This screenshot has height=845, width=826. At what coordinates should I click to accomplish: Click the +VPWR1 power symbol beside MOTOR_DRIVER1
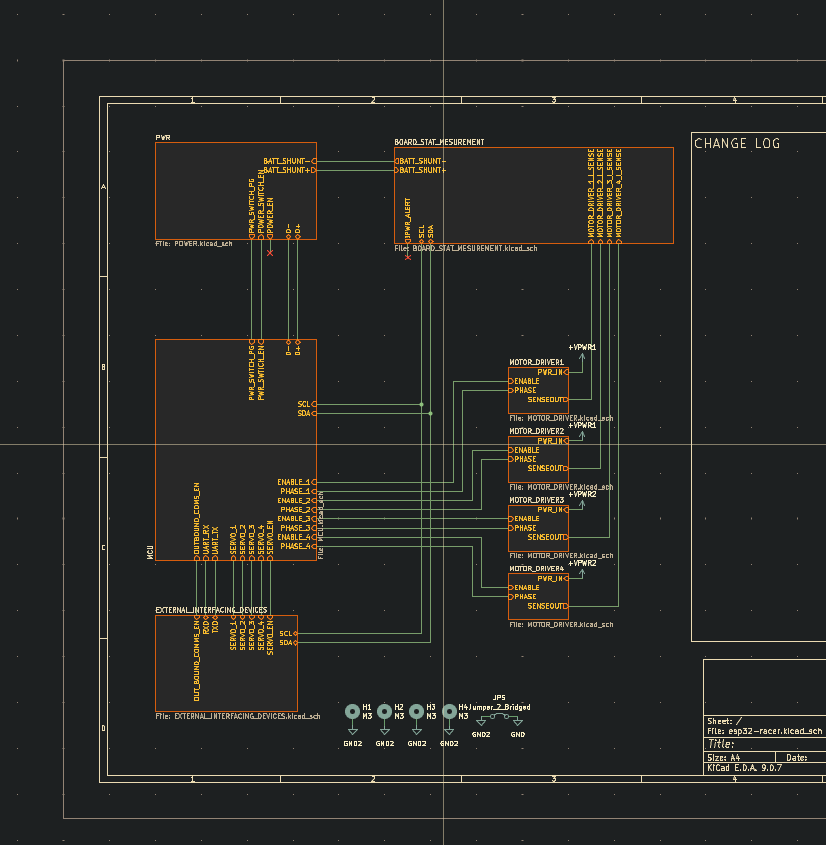point(582,352)
